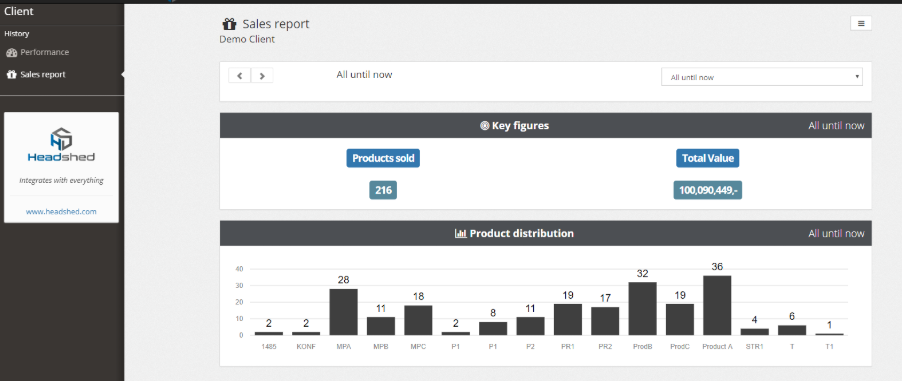
Task: Click the 'STR1' axis label
Action: tap(754, 347)
